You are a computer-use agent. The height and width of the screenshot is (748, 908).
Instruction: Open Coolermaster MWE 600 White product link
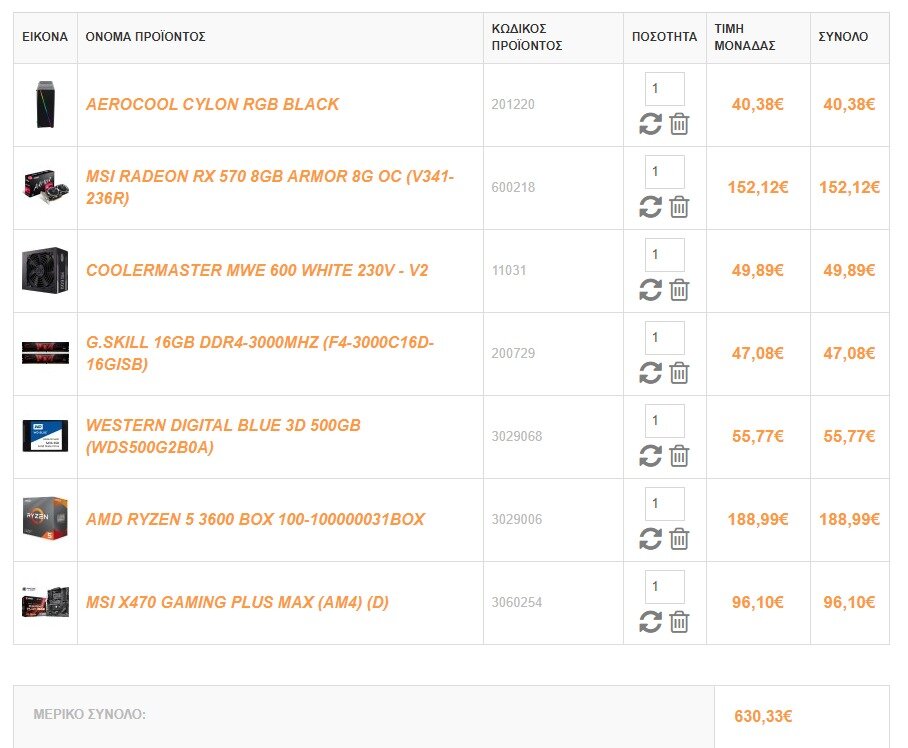point(257,270)
